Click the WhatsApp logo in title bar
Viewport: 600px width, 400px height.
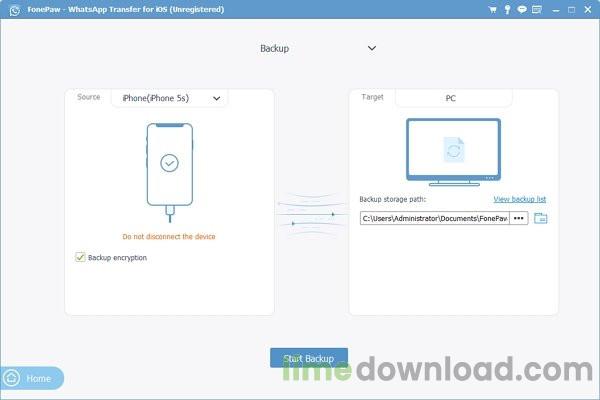(15, 10)
